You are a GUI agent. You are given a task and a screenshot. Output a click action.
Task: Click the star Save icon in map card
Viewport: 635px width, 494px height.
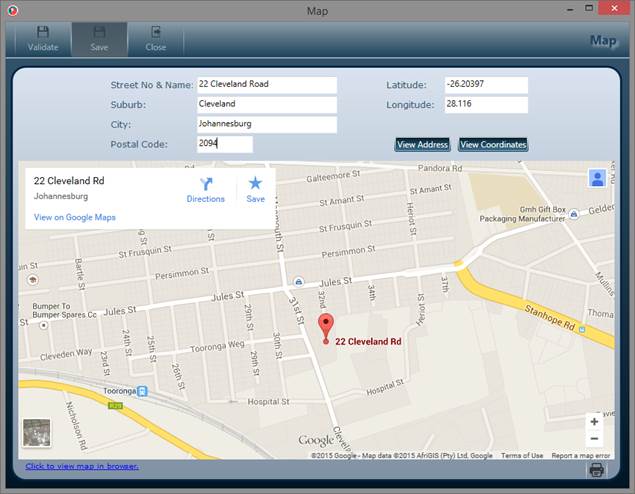pyautogui.click(x=255, y=184)
